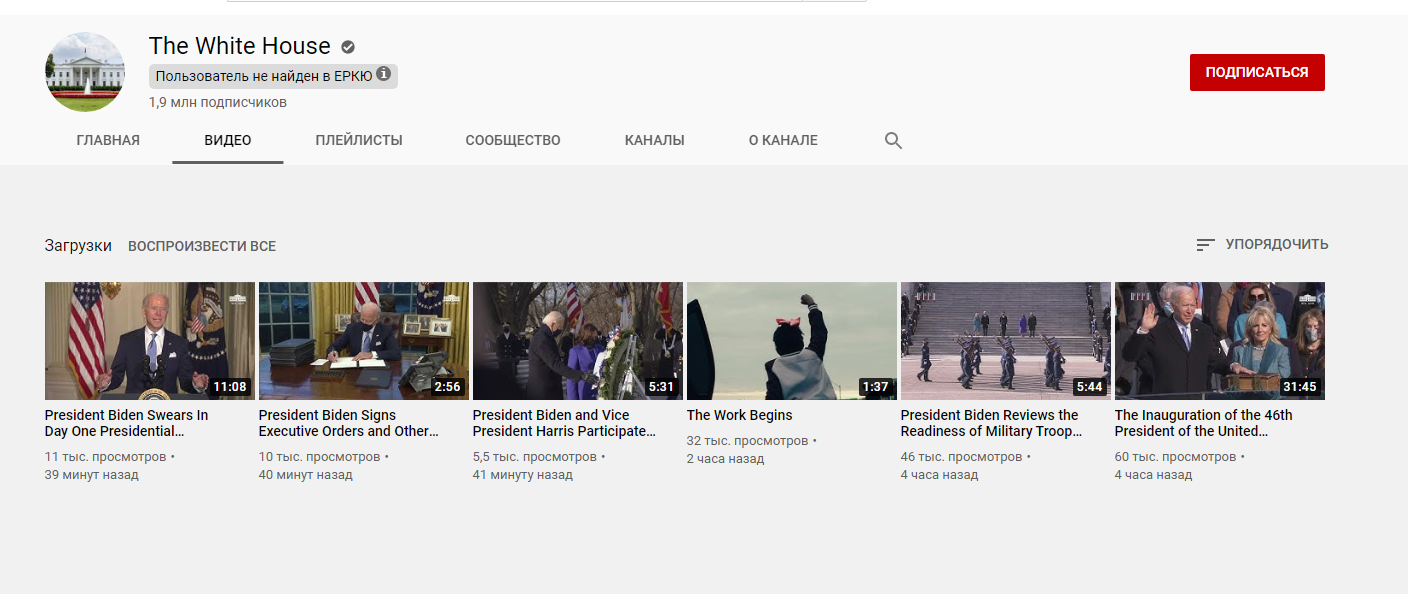Open the Biden and Harris wreath ceremony thumbnail

click(x=578, y=341)
